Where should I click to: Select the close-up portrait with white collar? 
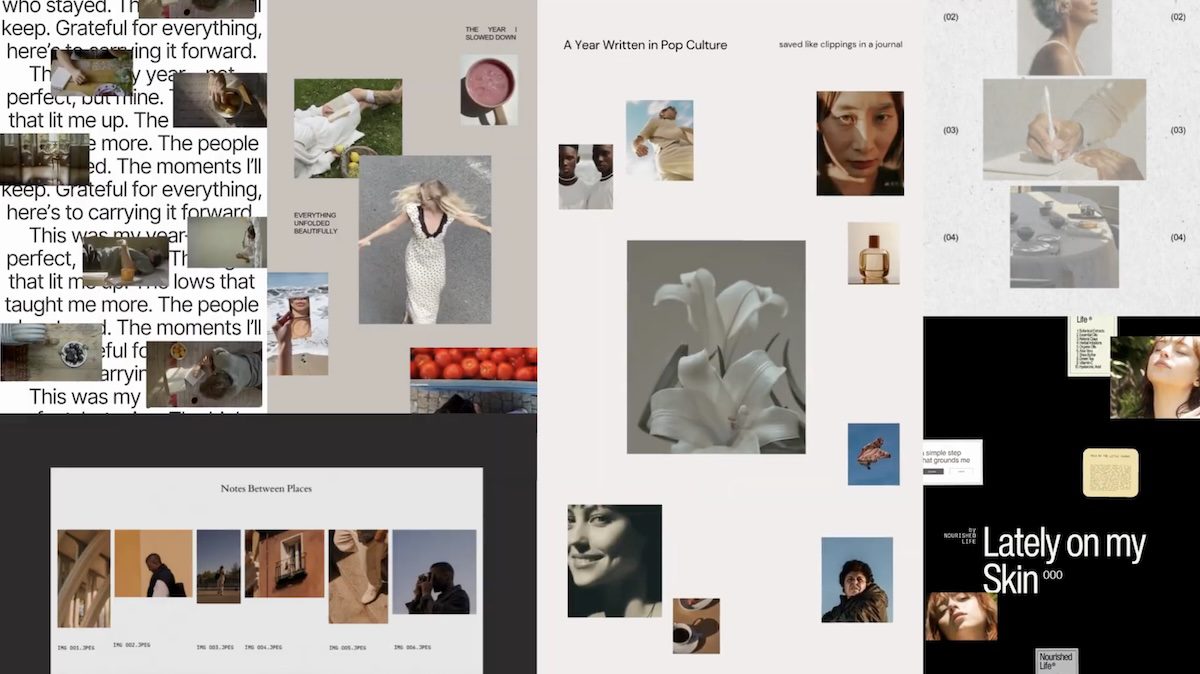(x=860, y=143)
